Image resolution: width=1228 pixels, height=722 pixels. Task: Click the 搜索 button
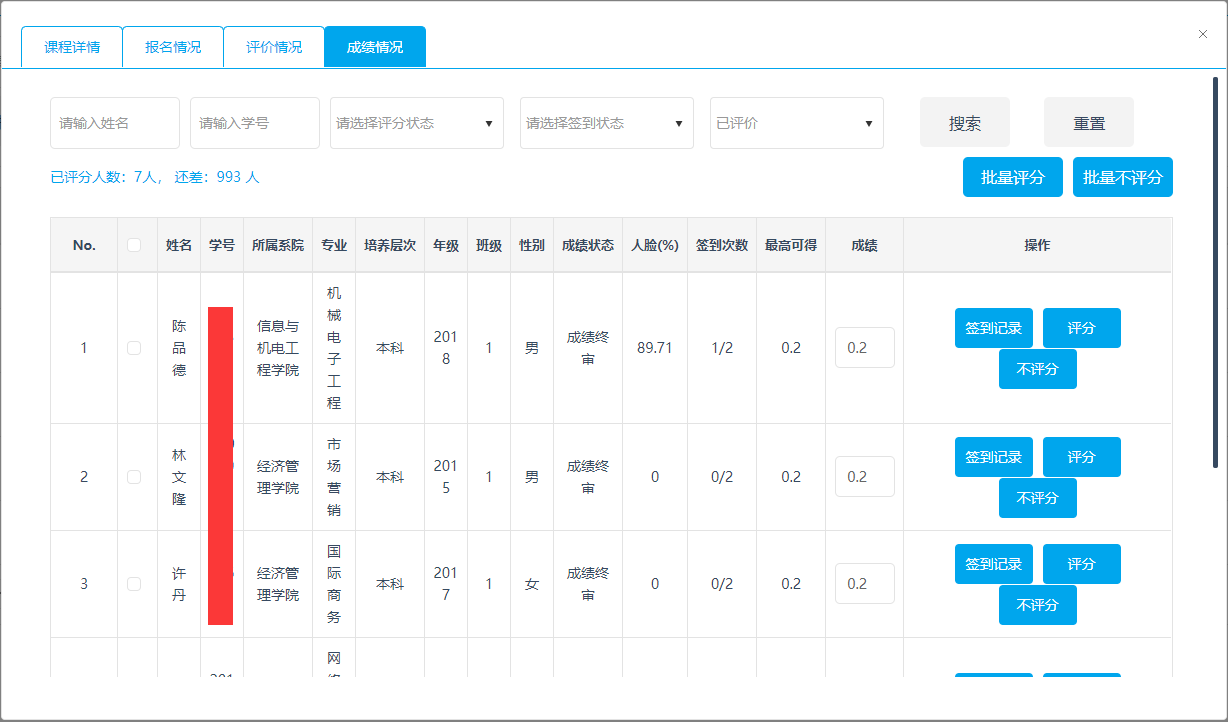[965, 123]
